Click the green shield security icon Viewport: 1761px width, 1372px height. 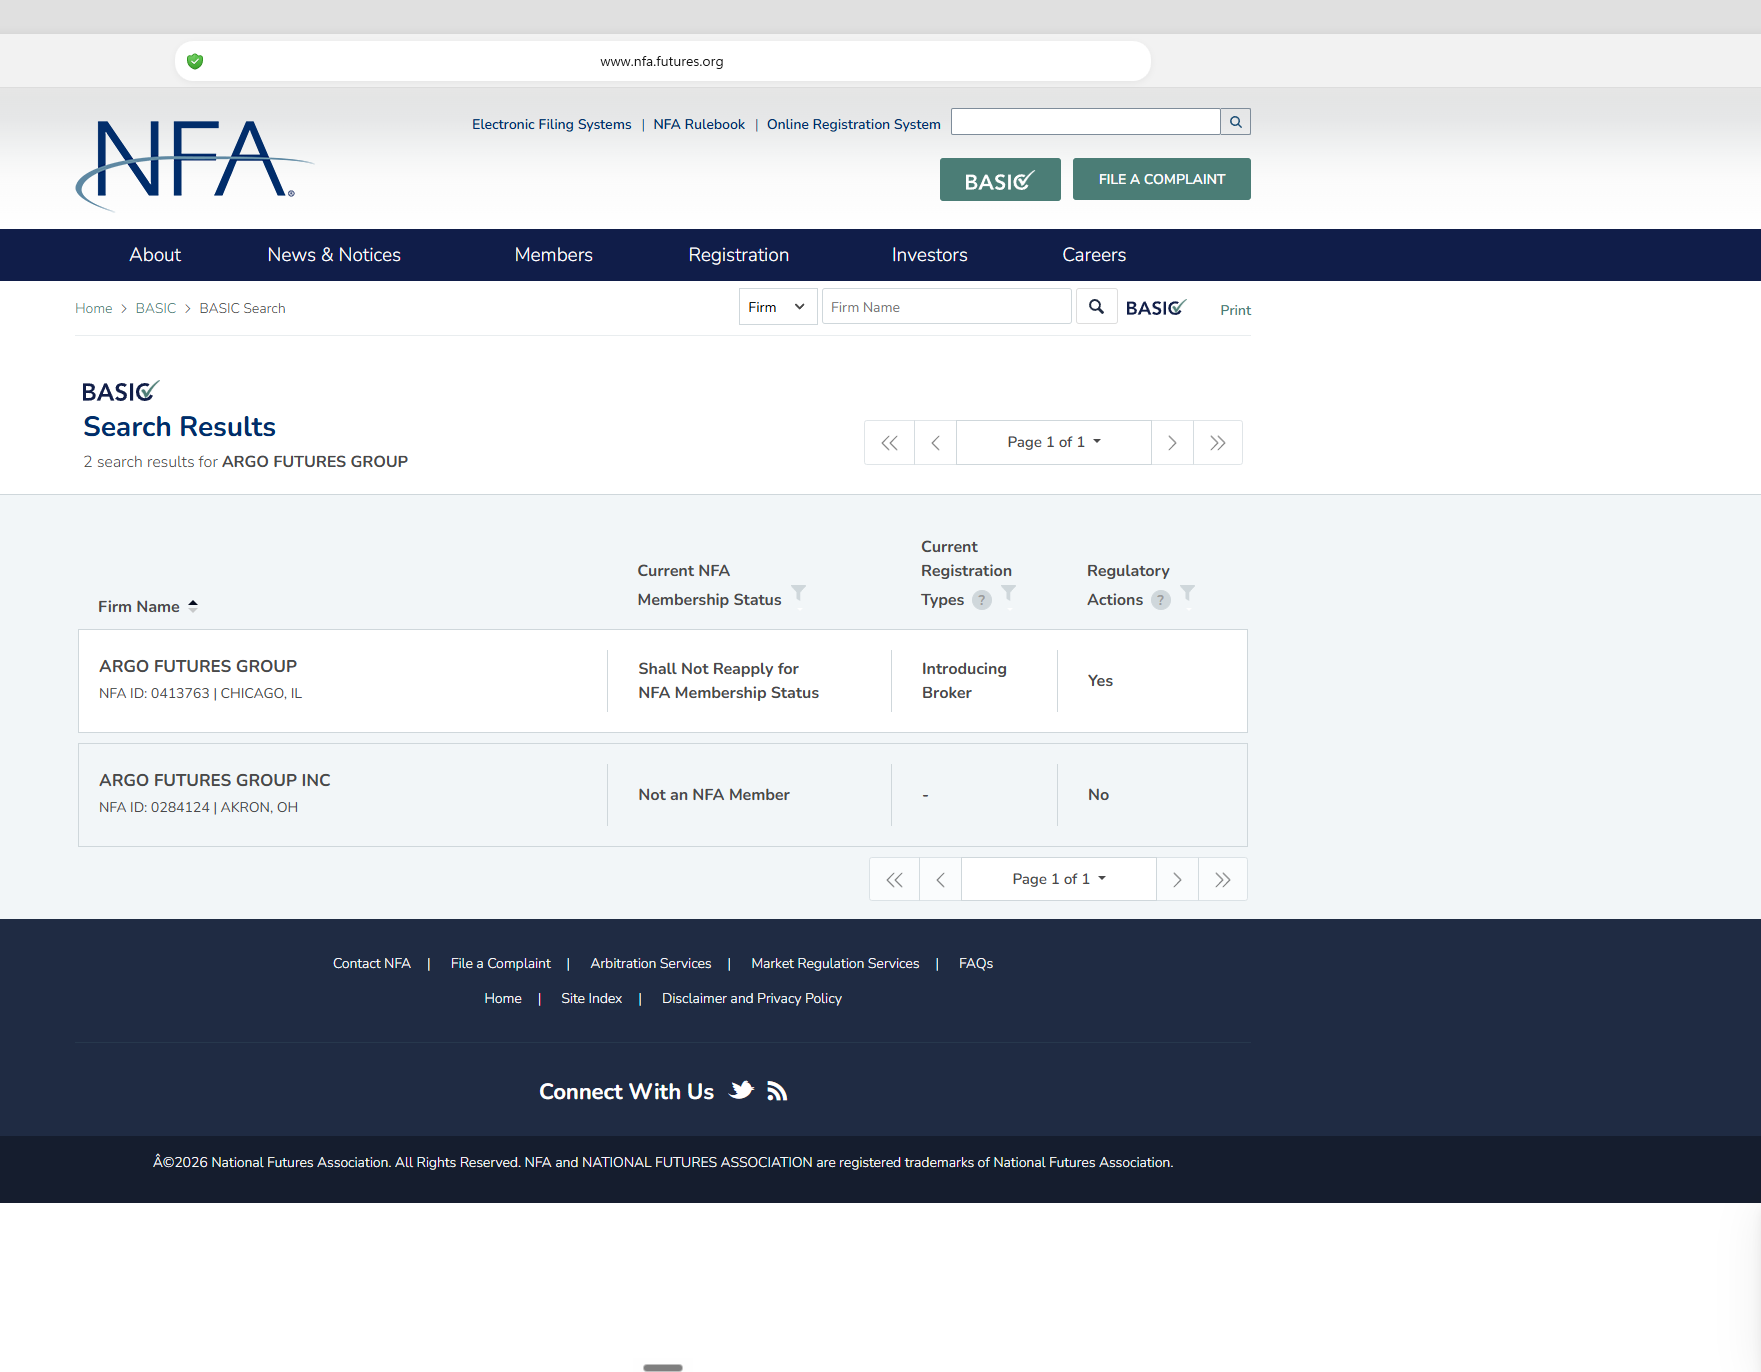[195, 61]
